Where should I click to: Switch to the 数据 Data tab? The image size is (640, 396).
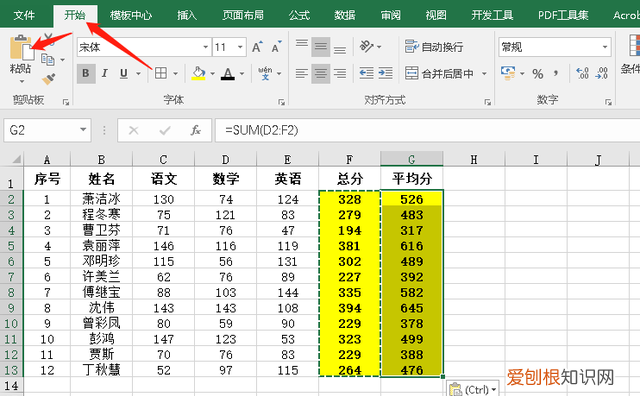(345, 16)
